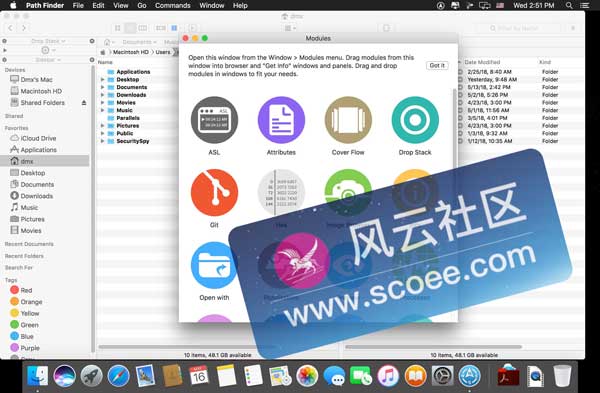Click the Date Modified column header

[482, 62]
